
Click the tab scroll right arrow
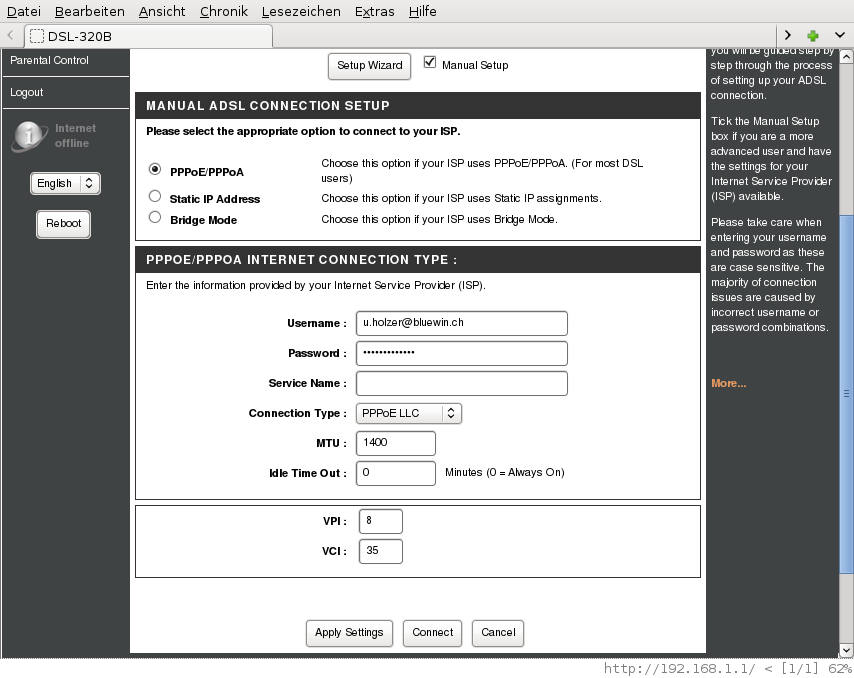(x=788, y=35)
